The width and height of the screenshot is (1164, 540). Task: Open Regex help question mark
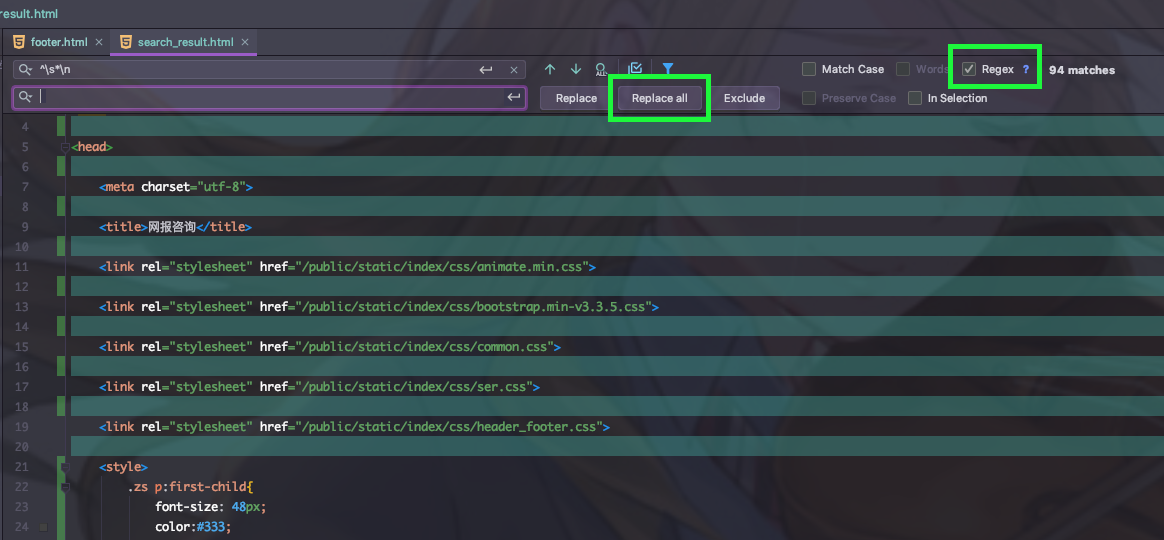(1025, 70)
